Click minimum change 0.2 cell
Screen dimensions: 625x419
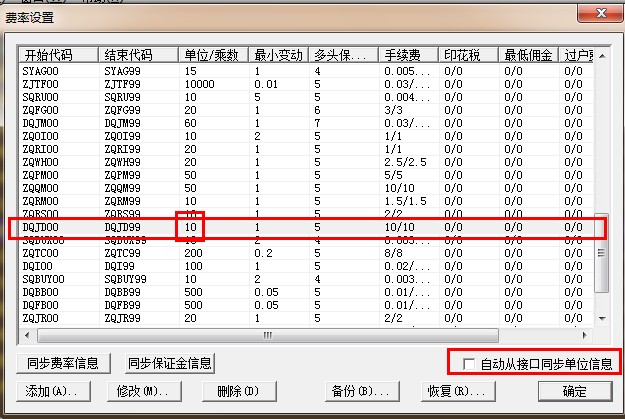[x=263, y=253]
